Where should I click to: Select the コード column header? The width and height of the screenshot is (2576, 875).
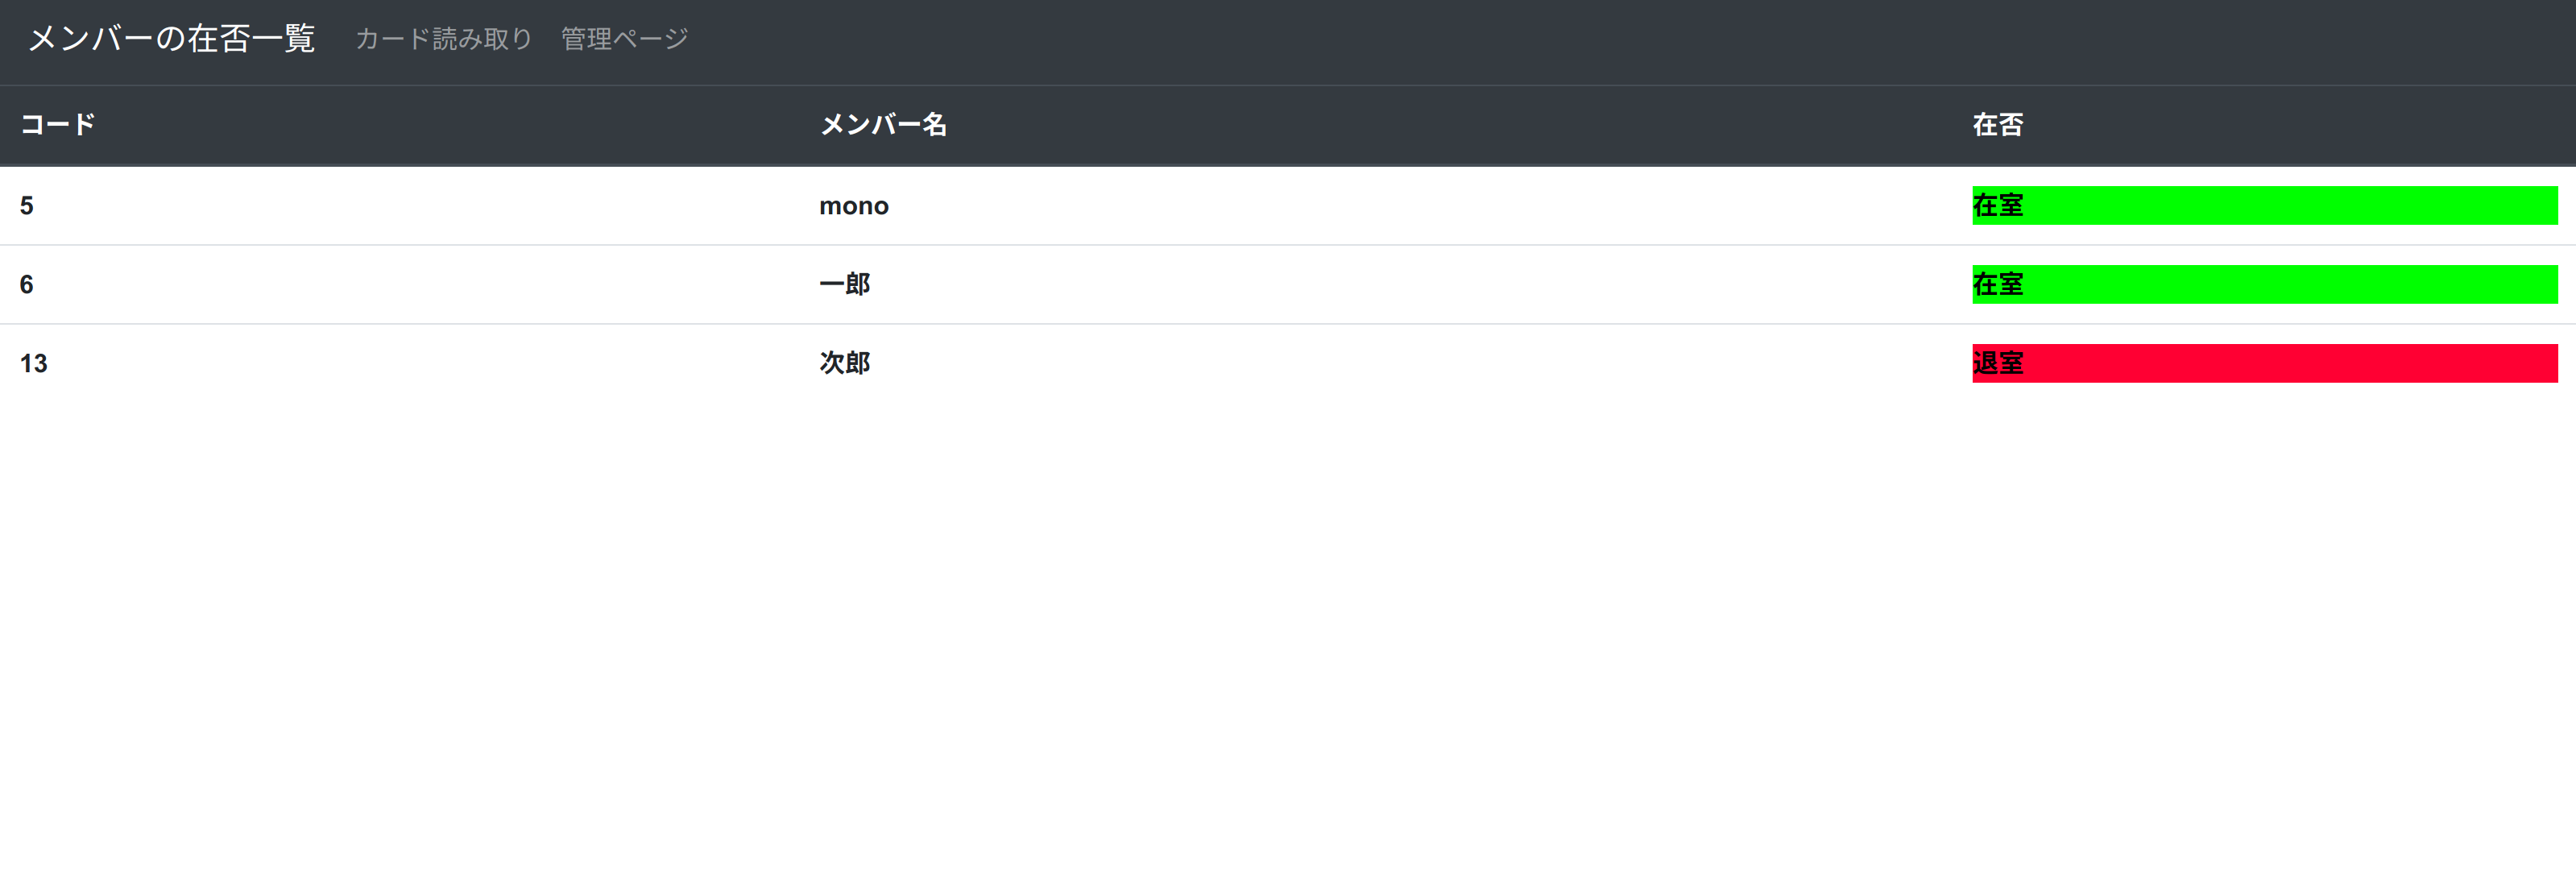[56, 125]
